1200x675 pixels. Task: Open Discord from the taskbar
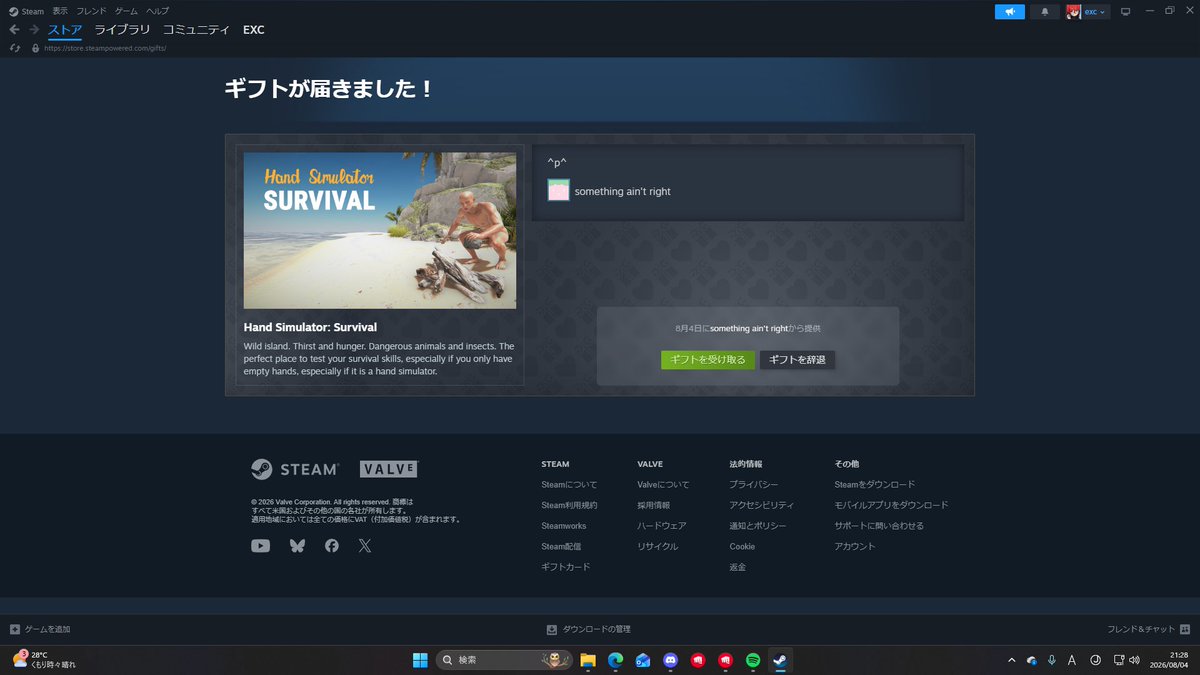click(671, 660)
